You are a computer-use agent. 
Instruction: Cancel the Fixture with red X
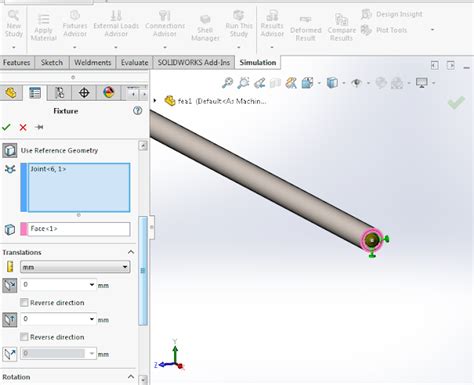pos(23,127)
